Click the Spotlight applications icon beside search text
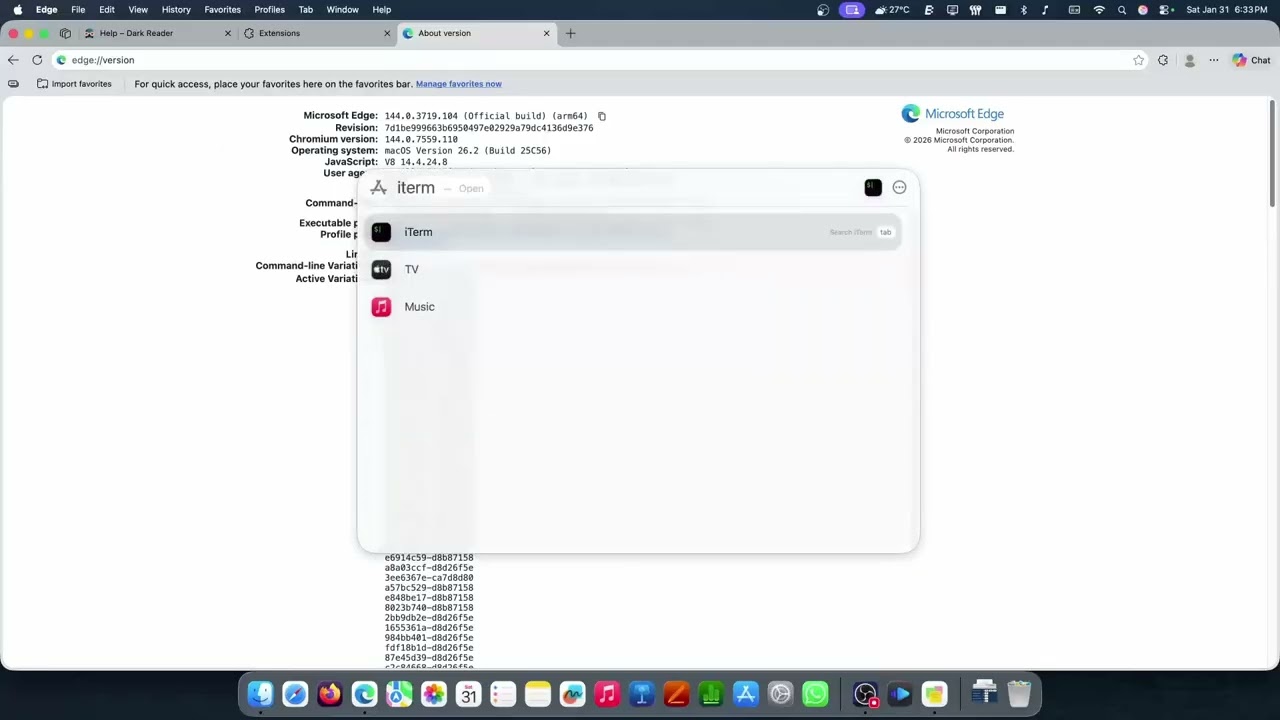 pyautogui.click(x=378, y=188)
